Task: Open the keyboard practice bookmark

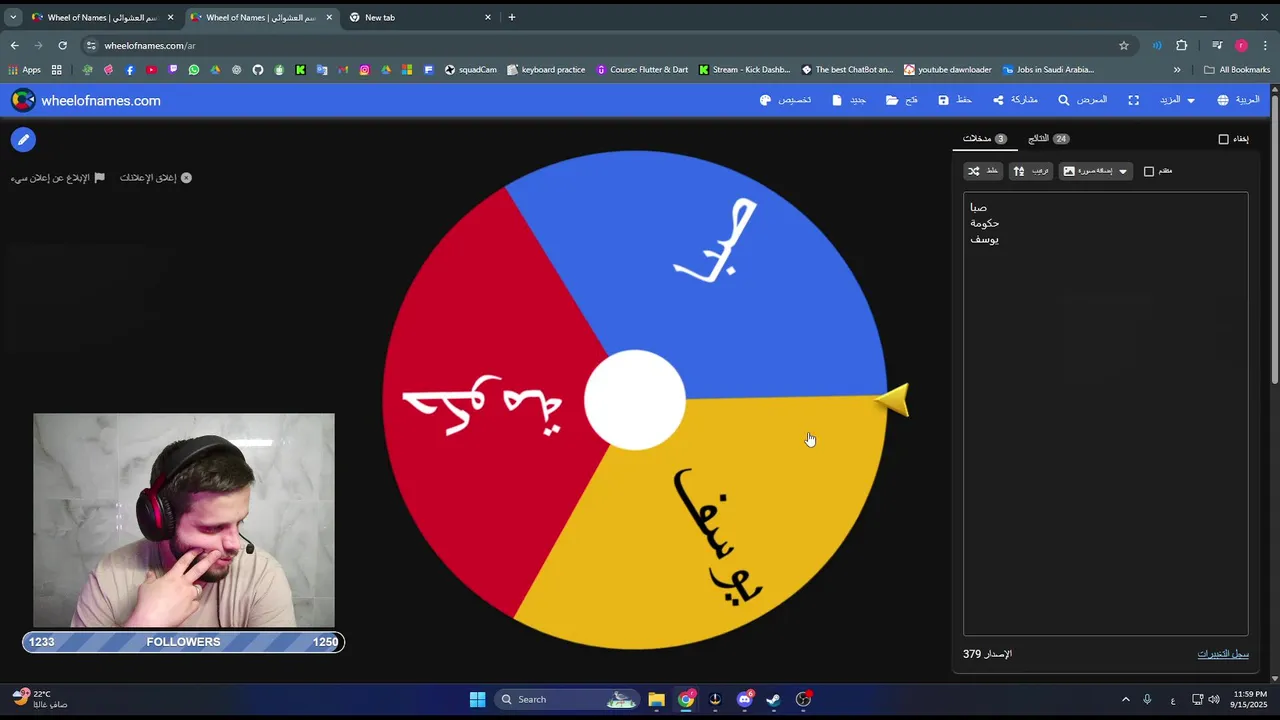Action: click(x=547, y=70)
